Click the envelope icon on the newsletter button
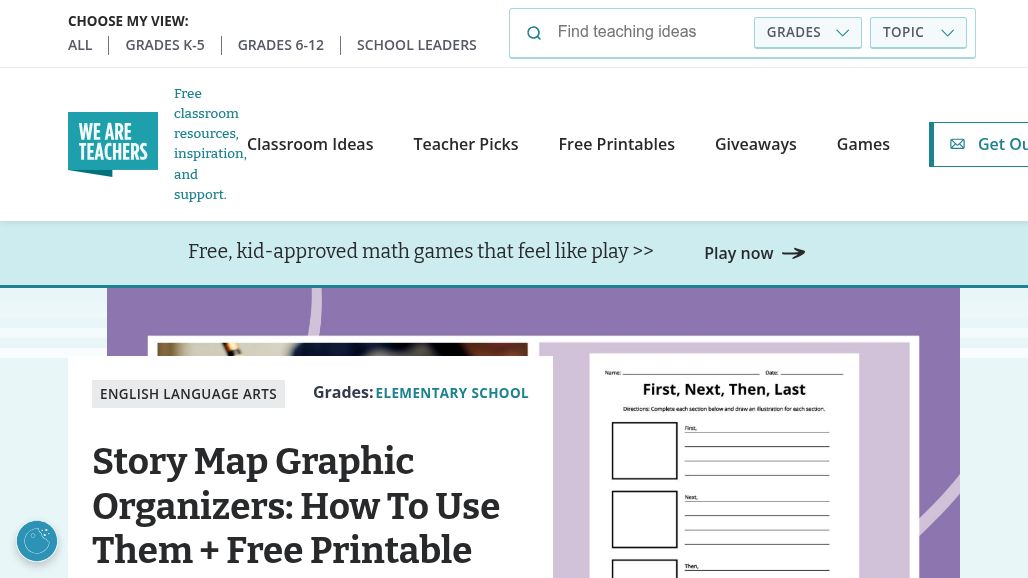 click(x=957, y=144)
